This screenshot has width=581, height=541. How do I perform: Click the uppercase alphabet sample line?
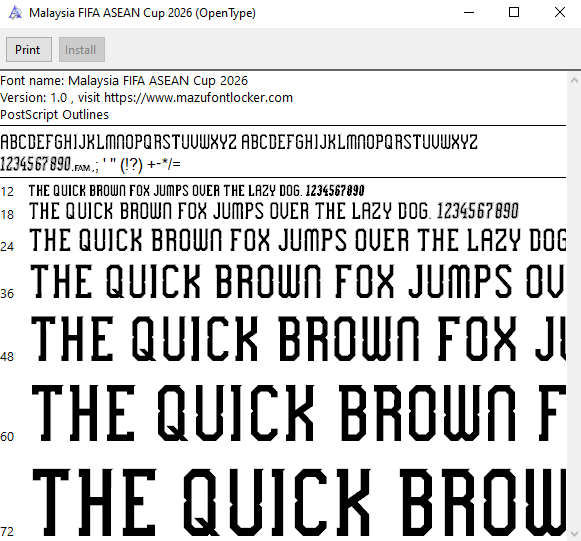tap(239, 142)
